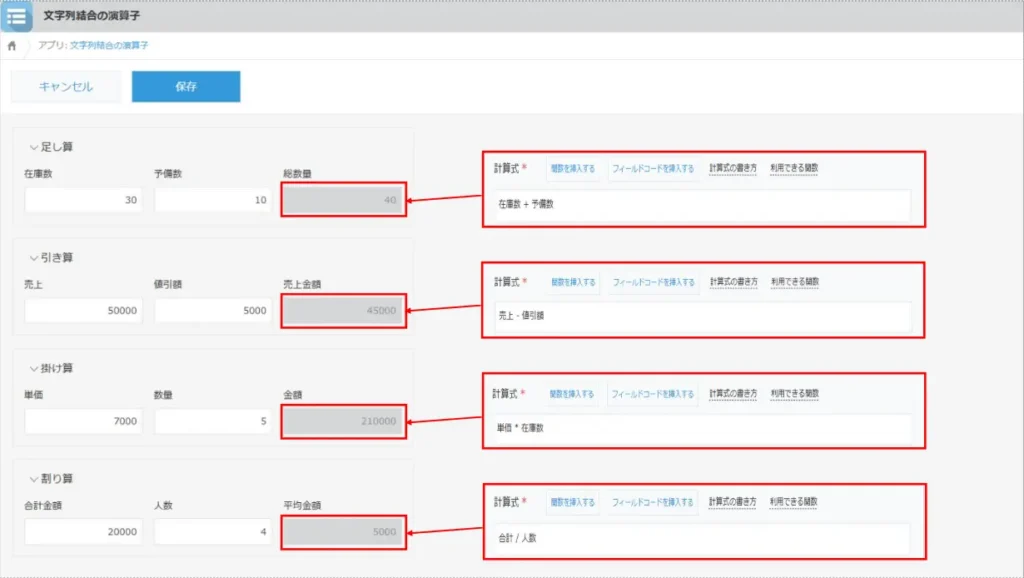1024x578 pixels.
Task: Open 利用できる関数 in the subtraction panel
Action: [793, 282]
